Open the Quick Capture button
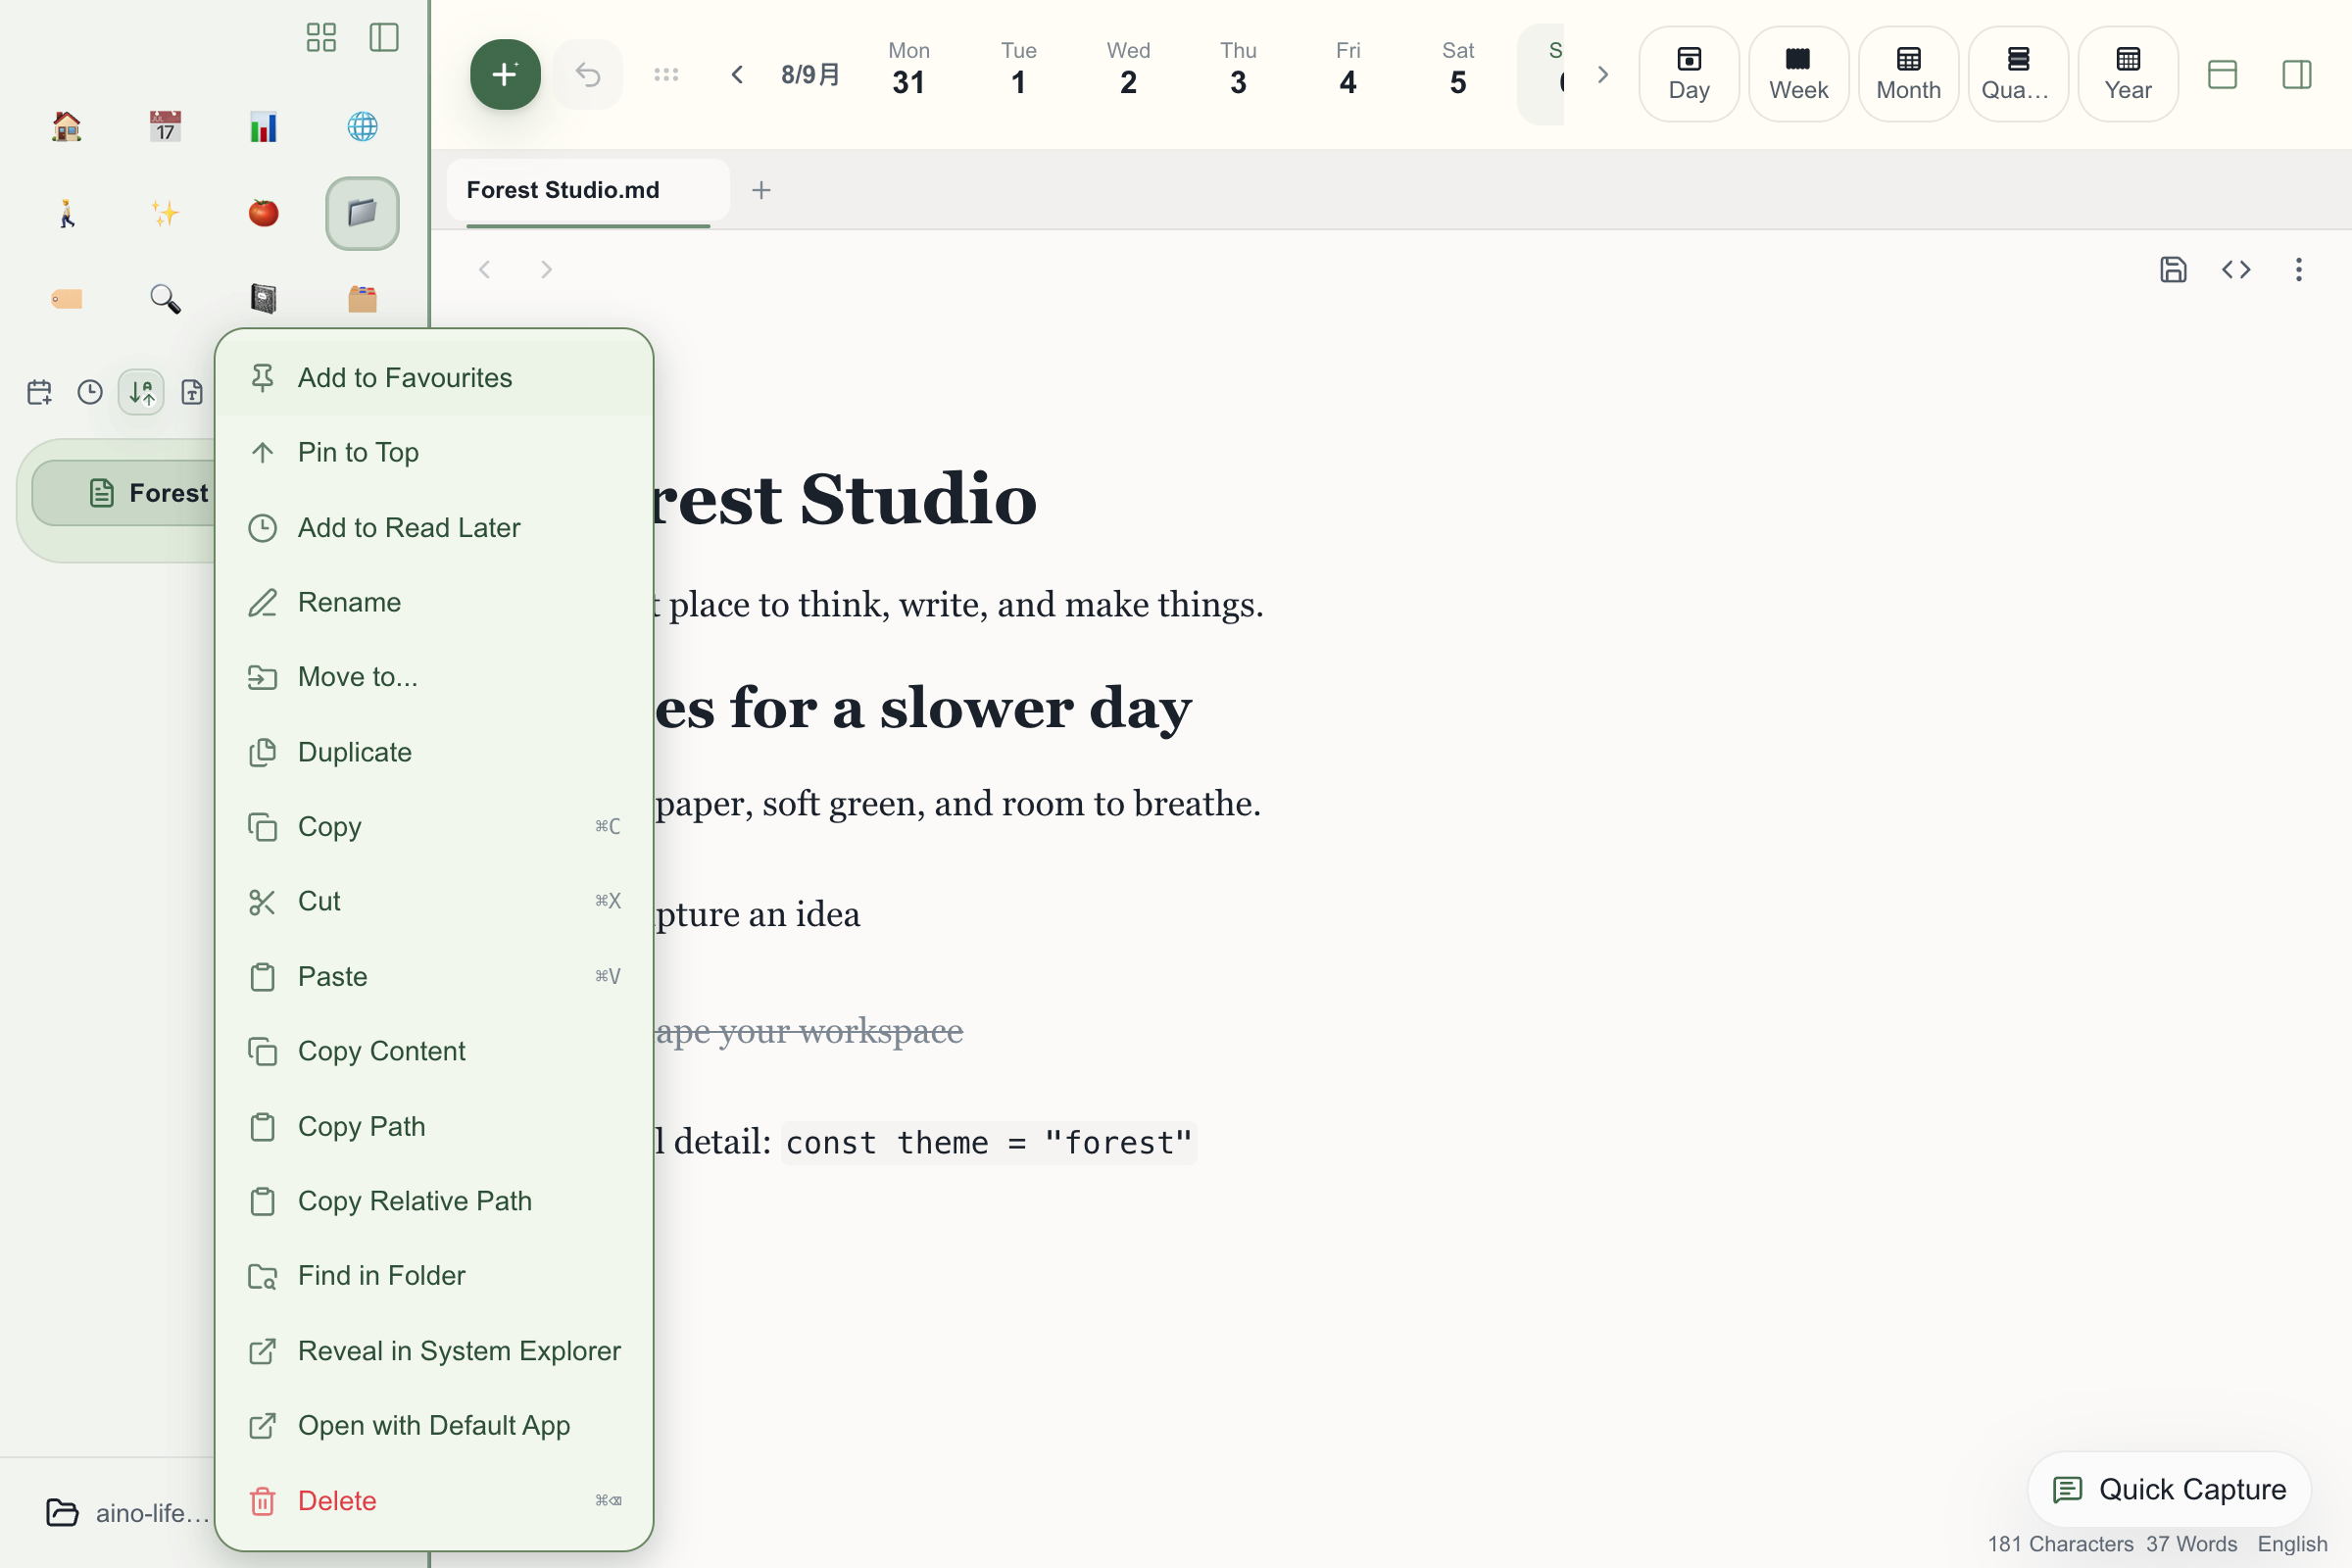Viewport: 2352px width, 1568px height. click(2169, 1490)
